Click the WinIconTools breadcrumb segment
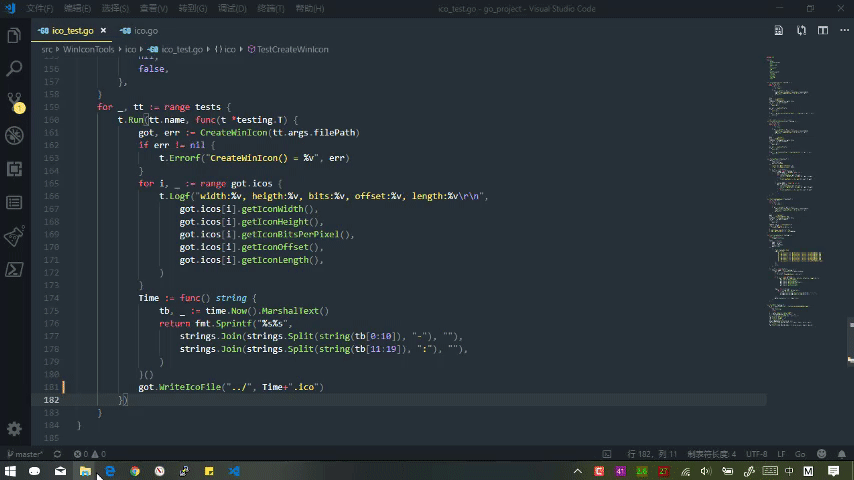The width and height of the screenshot is (854, 480). (x=88, y=50)
